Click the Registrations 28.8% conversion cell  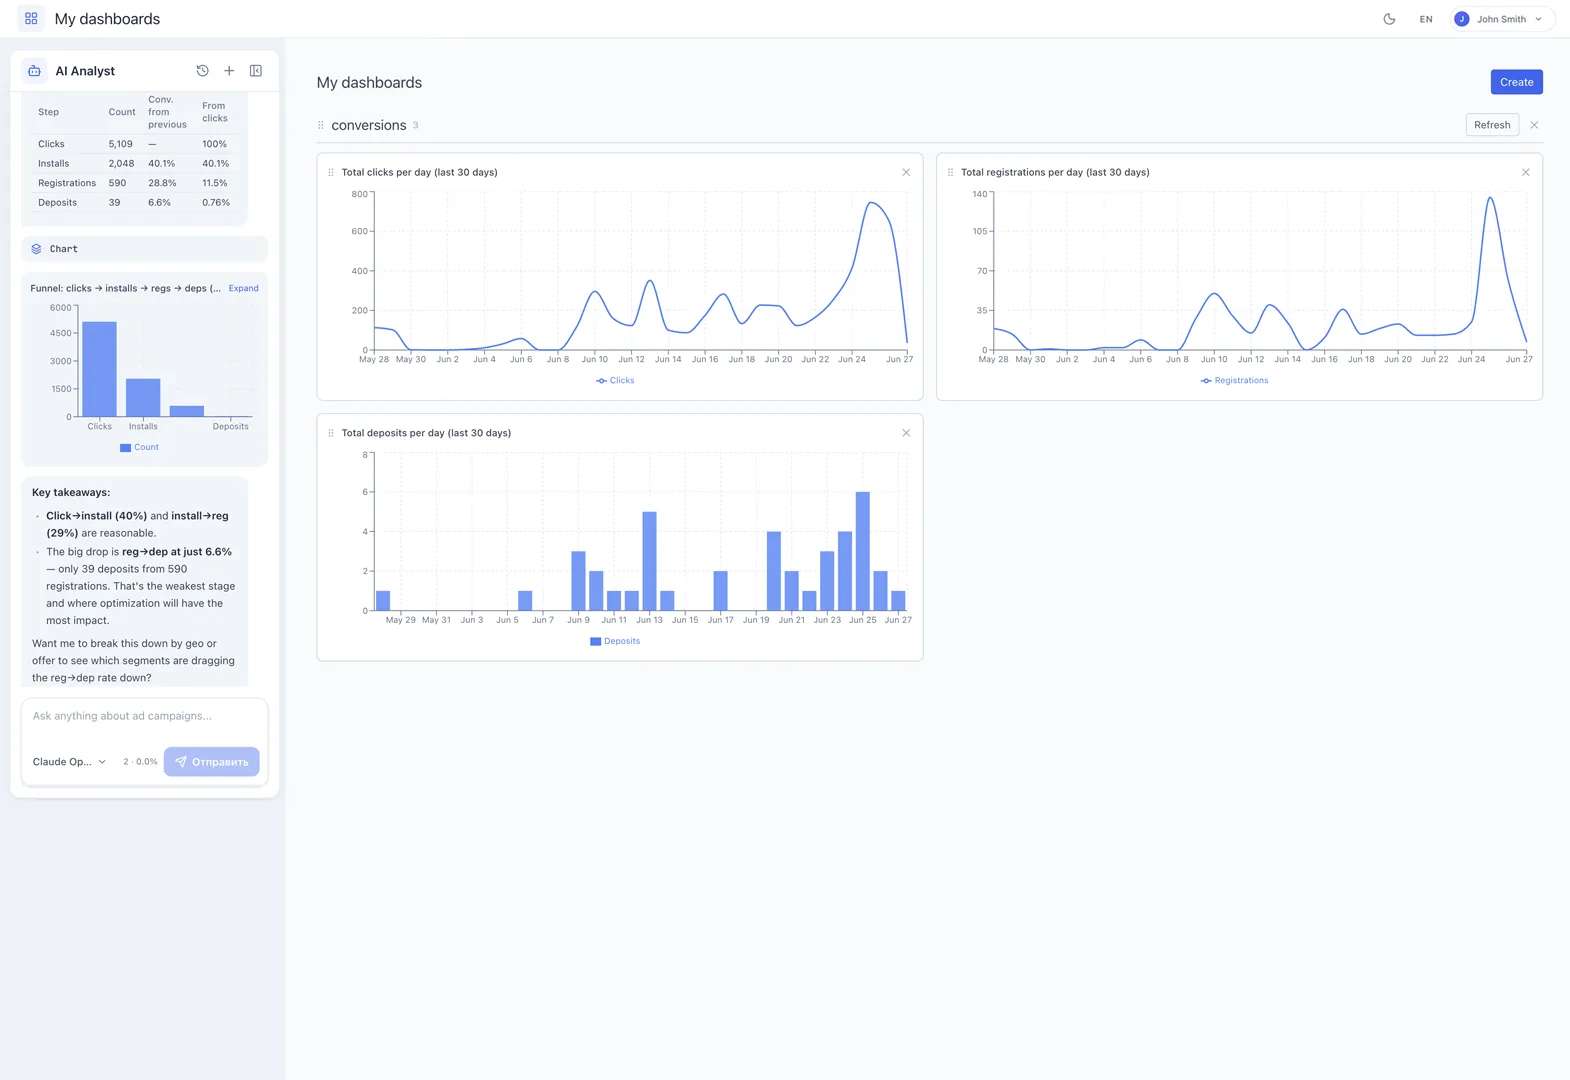162,183
